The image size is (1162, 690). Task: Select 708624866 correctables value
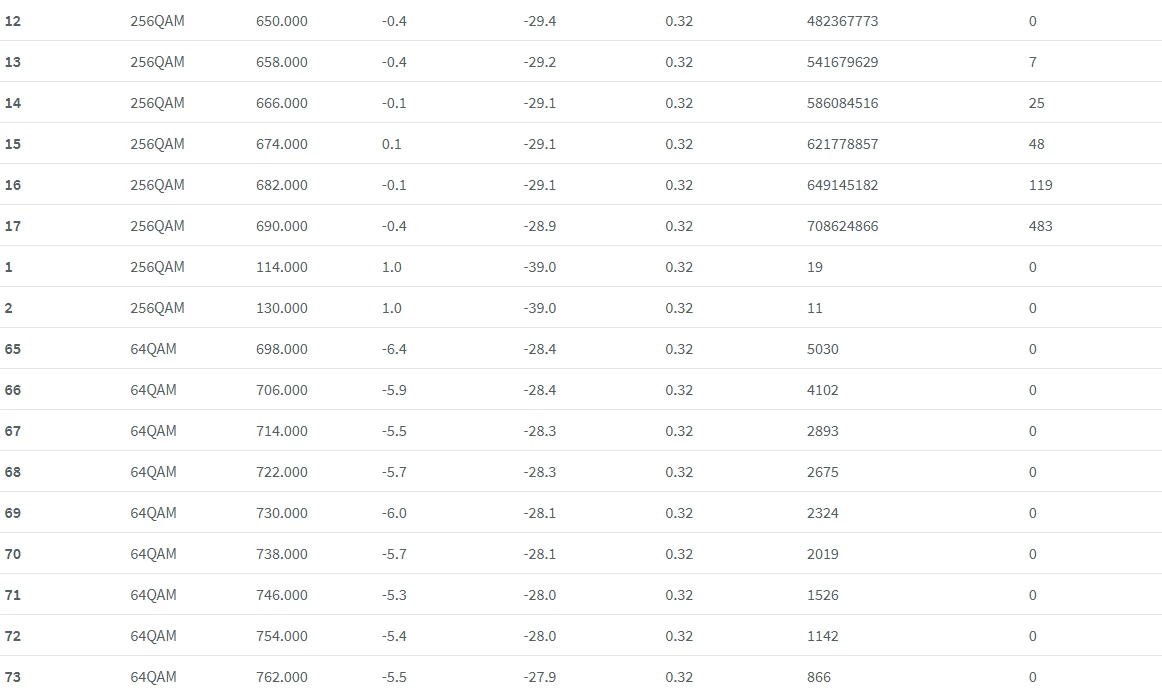842,226
